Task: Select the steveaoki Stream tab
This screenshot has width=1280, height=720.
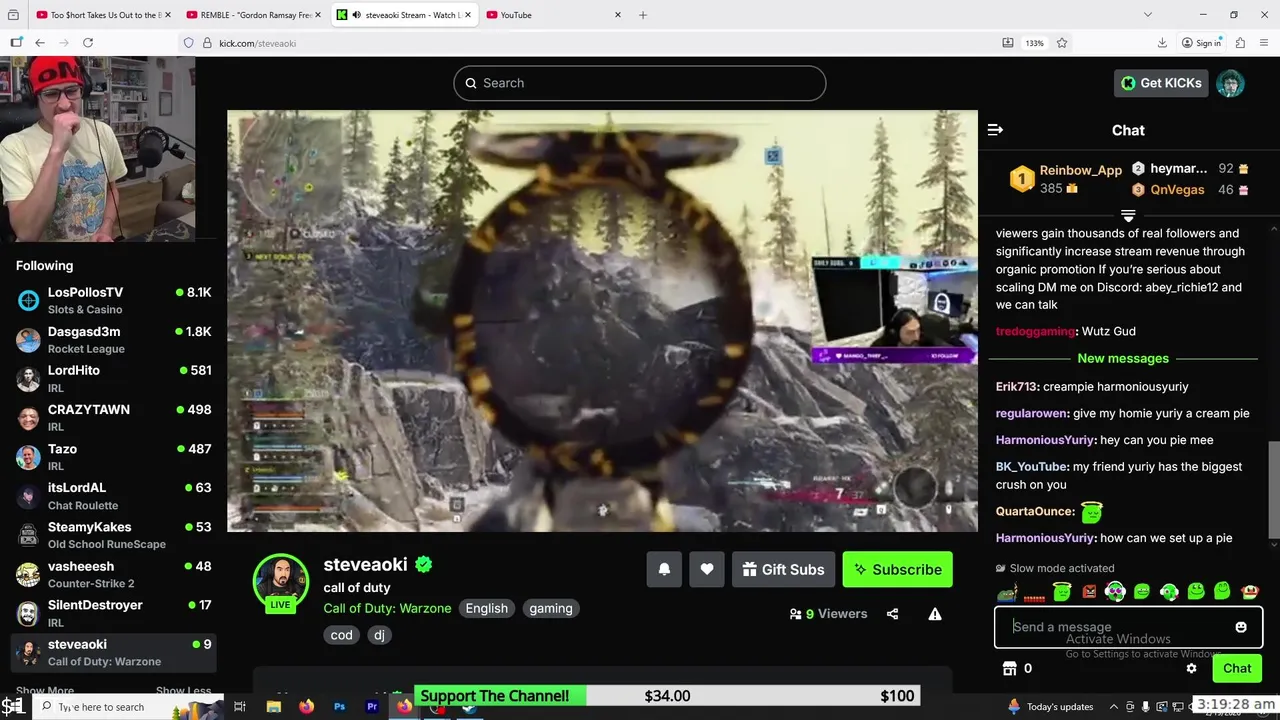Action: [404, 15]
